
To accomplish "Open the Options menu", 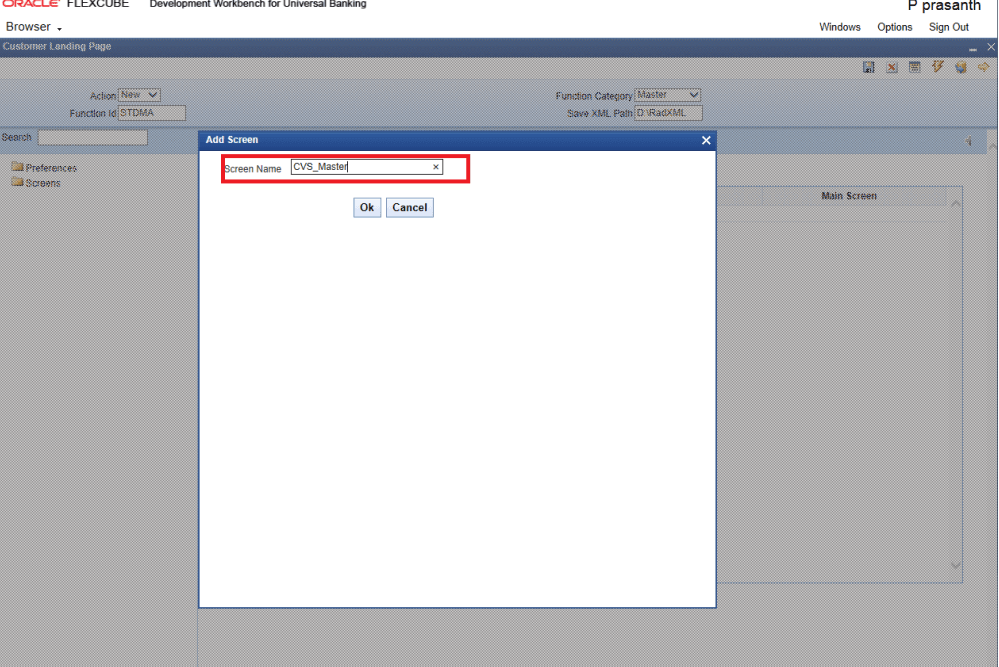I will pos(895,27).
